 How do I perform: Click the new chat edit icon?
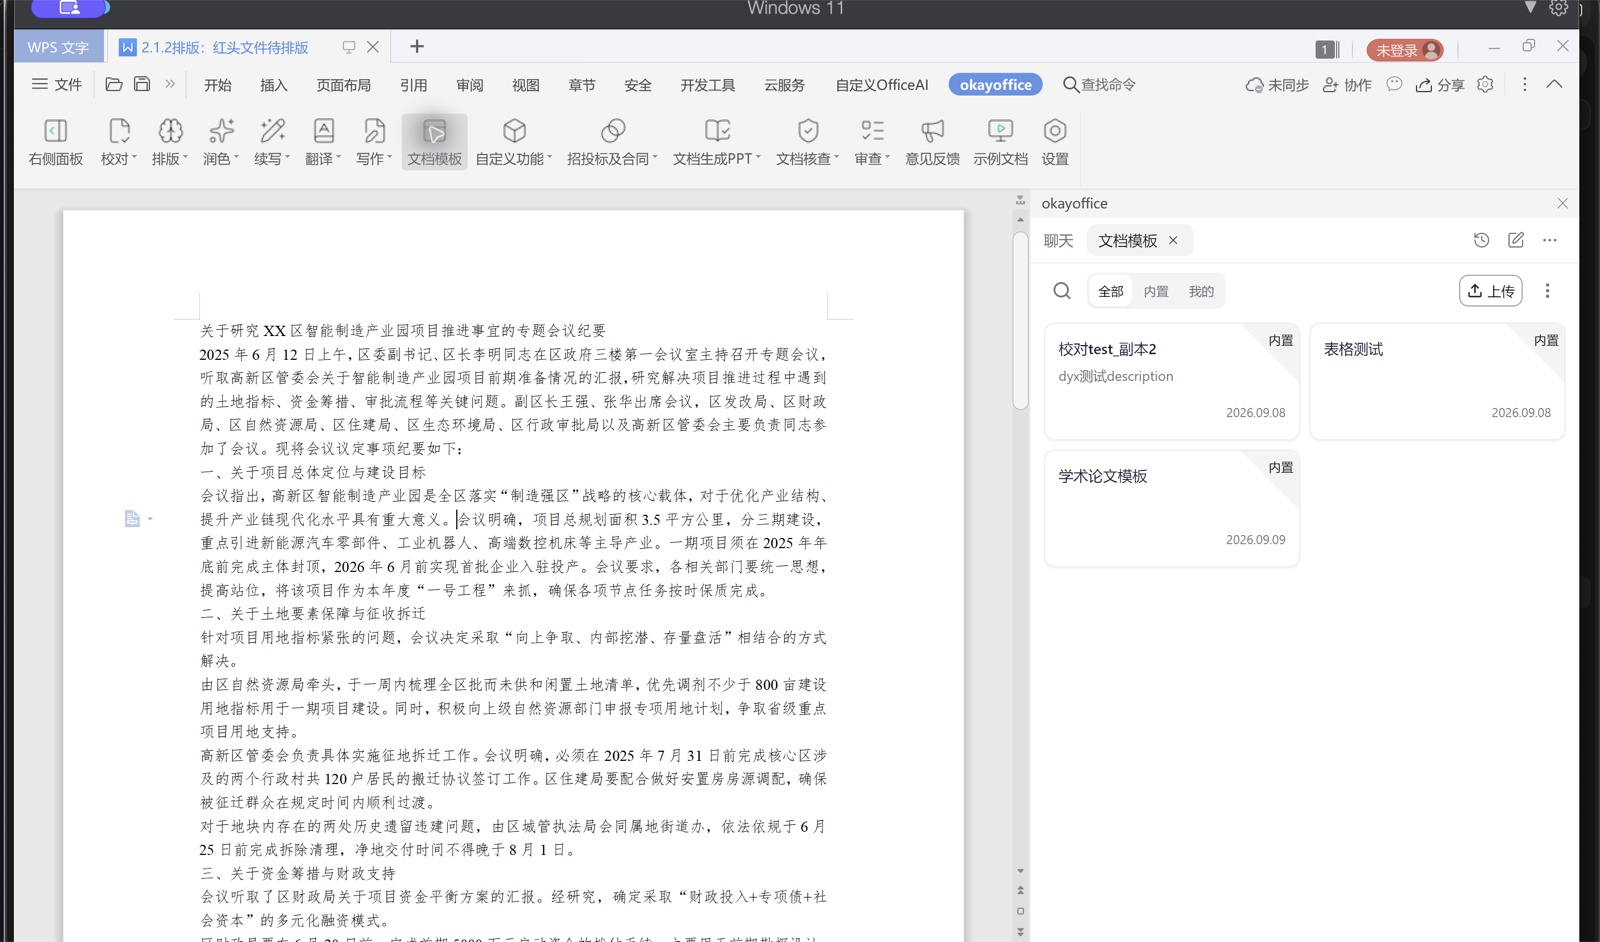click(x=1516, y=240)
